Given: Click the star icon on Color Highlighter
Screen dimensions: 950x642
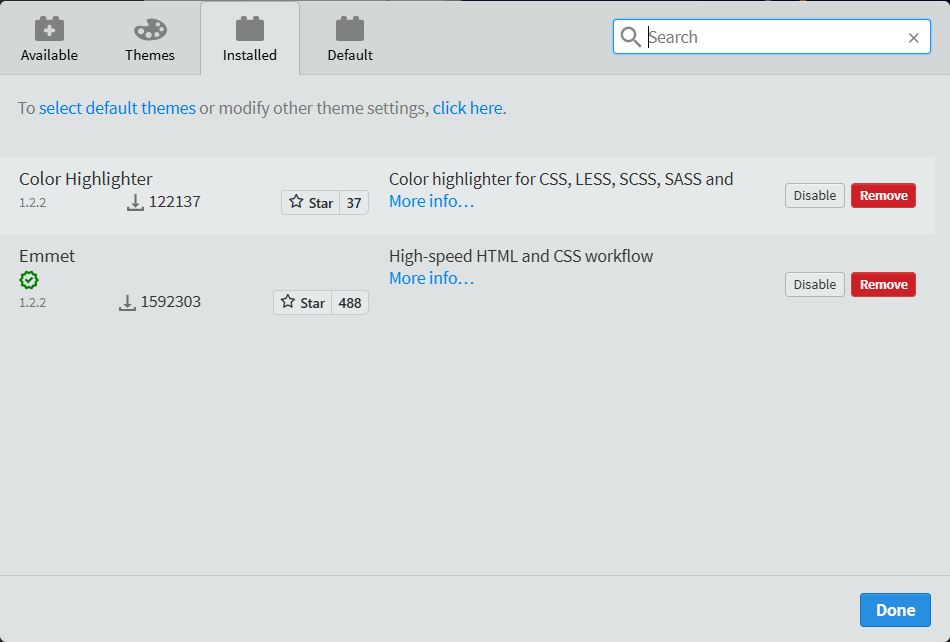Looking at the screenshot, I should click(296, 201).
